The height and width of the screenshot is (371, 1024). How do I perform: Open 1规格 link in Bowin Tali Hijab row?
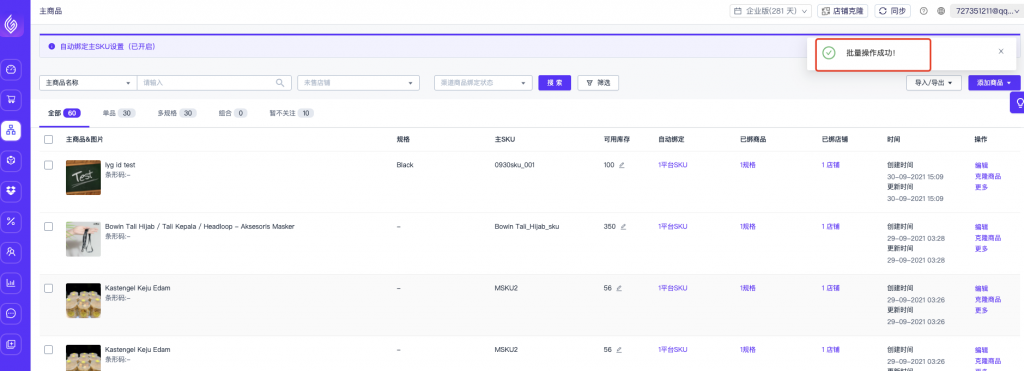[748, 227]
